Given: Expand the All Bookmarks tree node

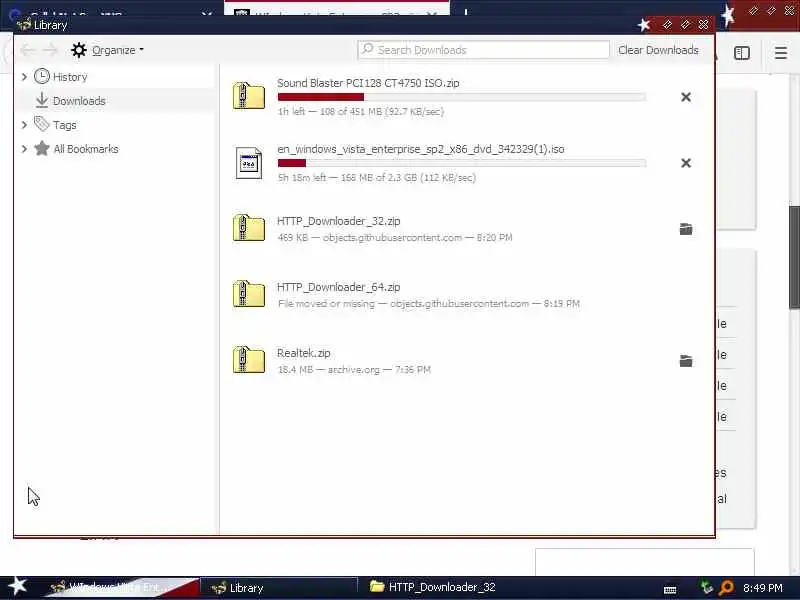Looking at the screenshot, I should click(x=24, y=149).
